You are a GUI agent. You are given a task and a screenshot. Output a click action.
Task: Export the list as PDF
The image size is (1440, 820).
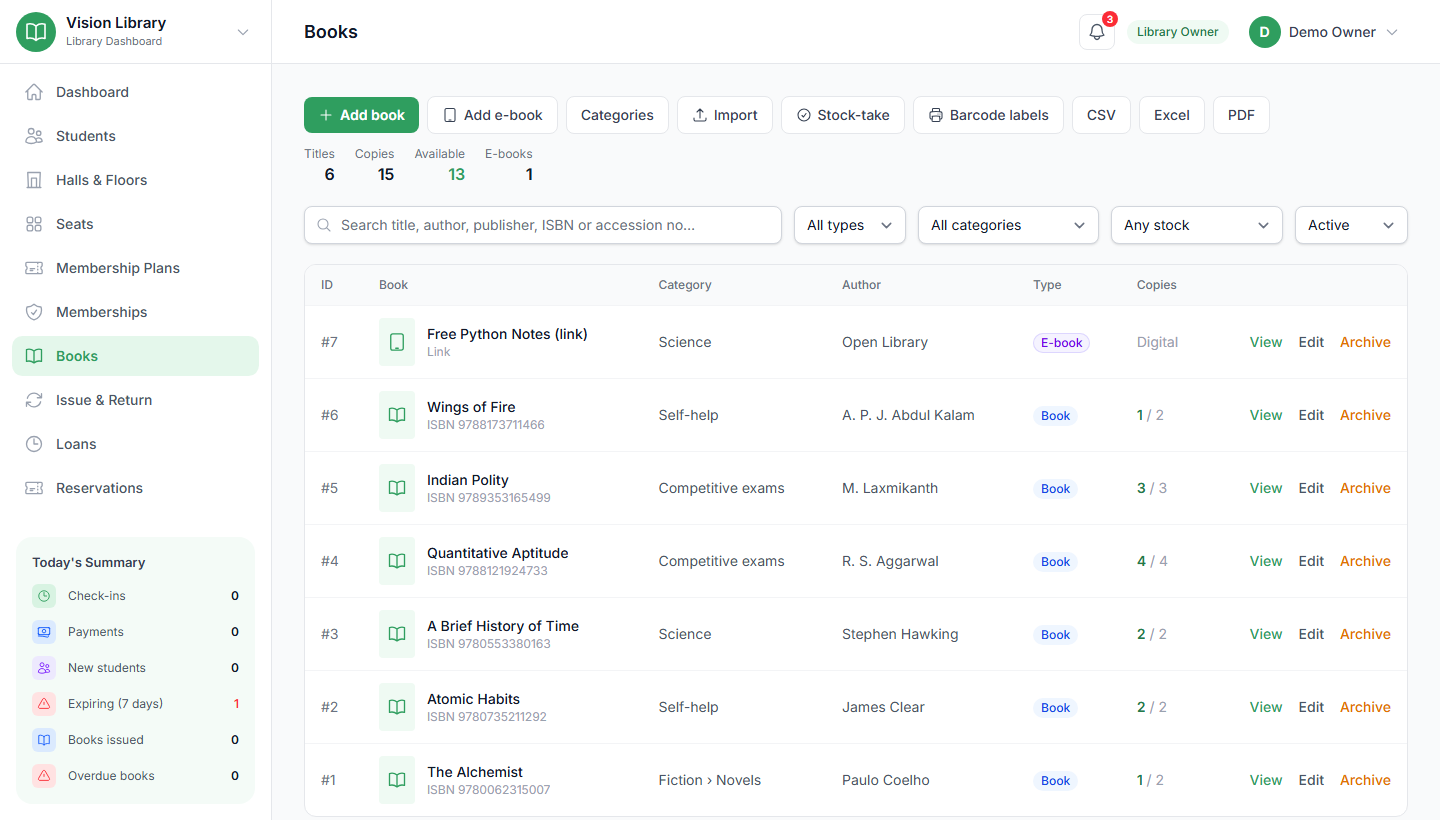coord(1241,115)
